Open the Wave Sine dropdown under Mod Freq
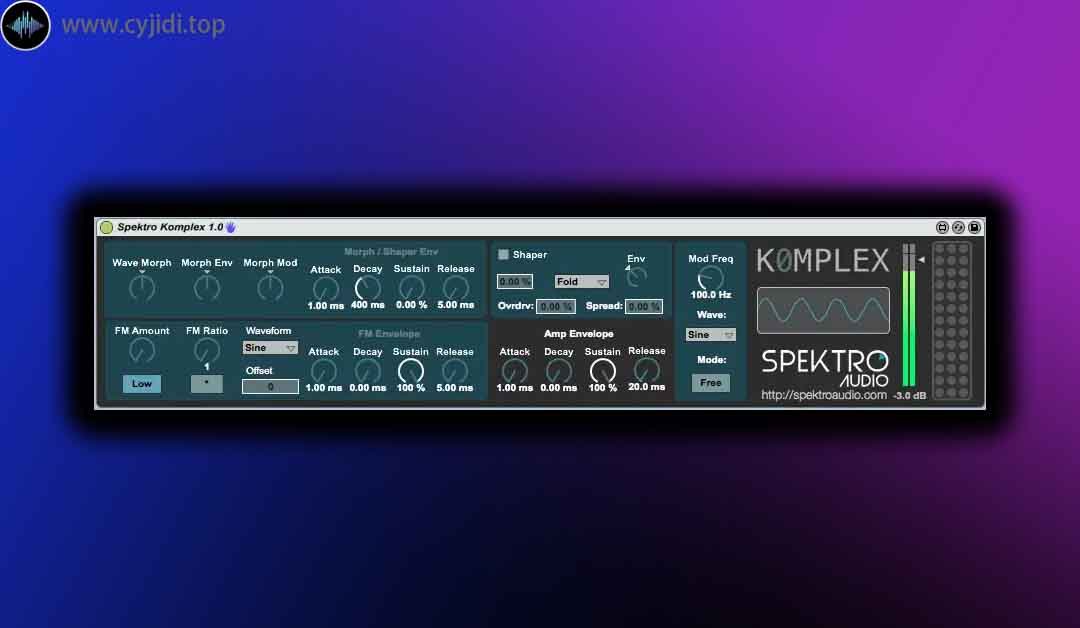 (711, 335)
